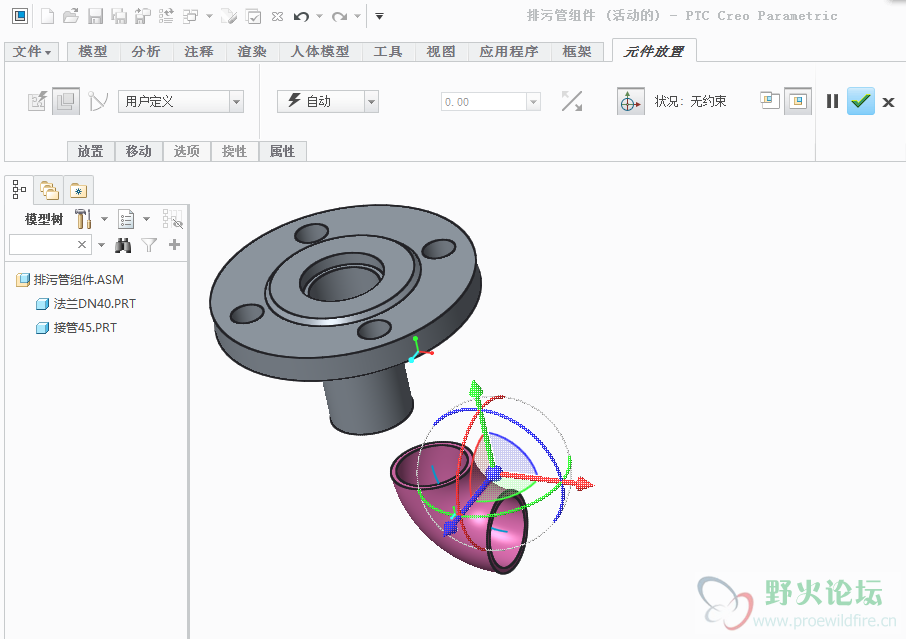This screenshot has width=906, height=639.
Task: Open the 文件 menu
Action: pos(32,51)
